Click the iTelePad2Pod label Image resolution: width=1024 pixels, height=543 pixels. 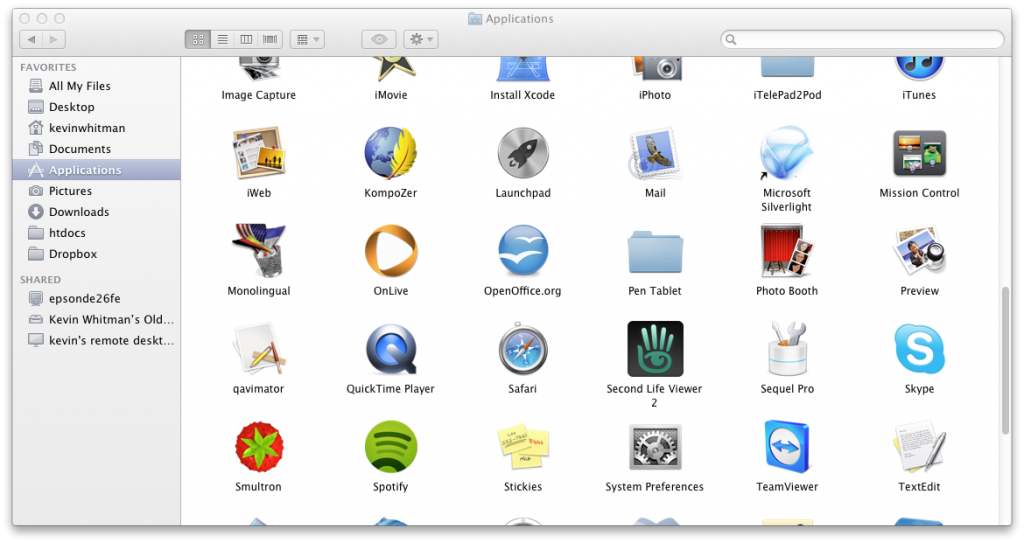[x=787, y=95]
